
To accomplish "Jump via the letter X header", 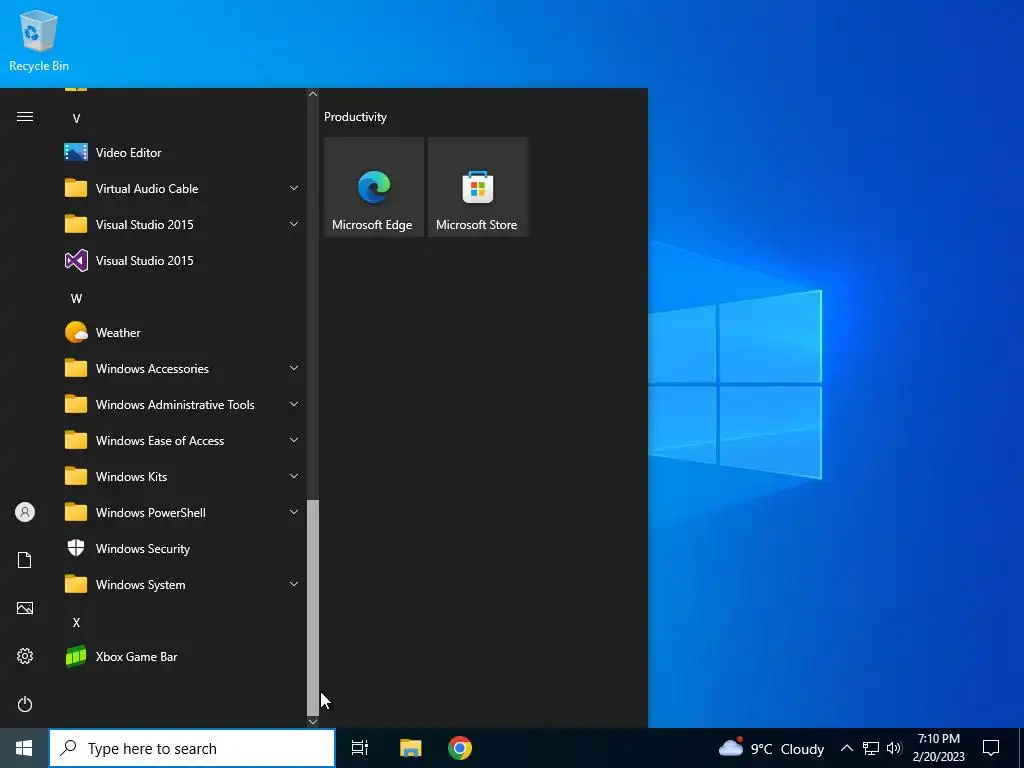I will point(76,622).
